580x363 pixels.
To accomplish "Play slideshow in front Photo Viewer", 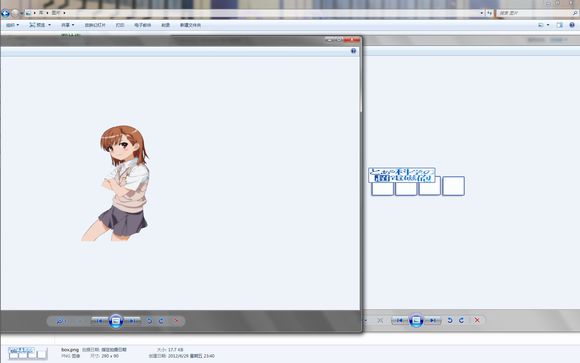I will point(116,321).
